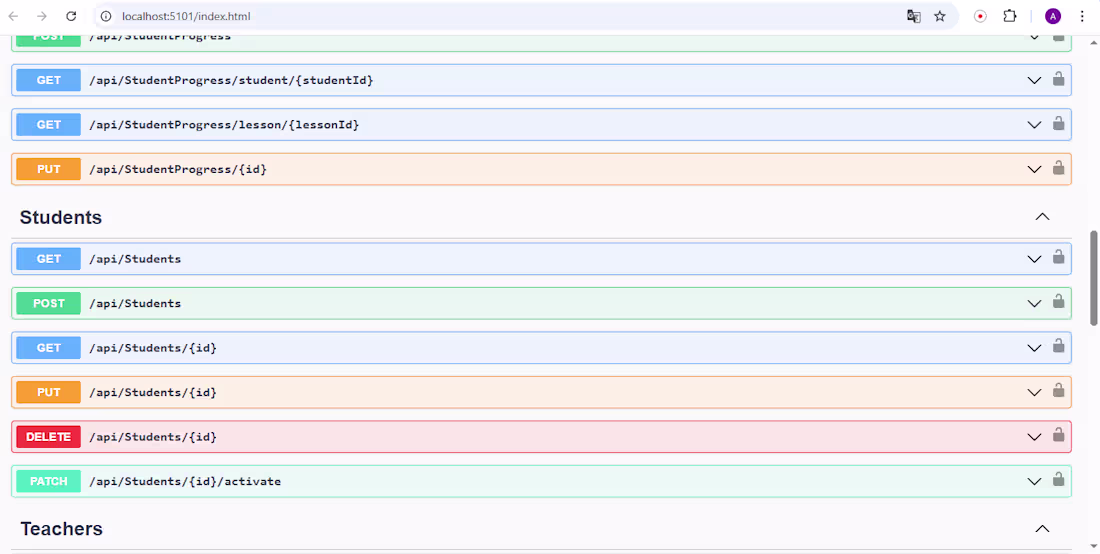Screen dimensions: 1100x554
Task: Click lock icon on PUT StudentProgress/{id}
Action: click(1059, 168)
